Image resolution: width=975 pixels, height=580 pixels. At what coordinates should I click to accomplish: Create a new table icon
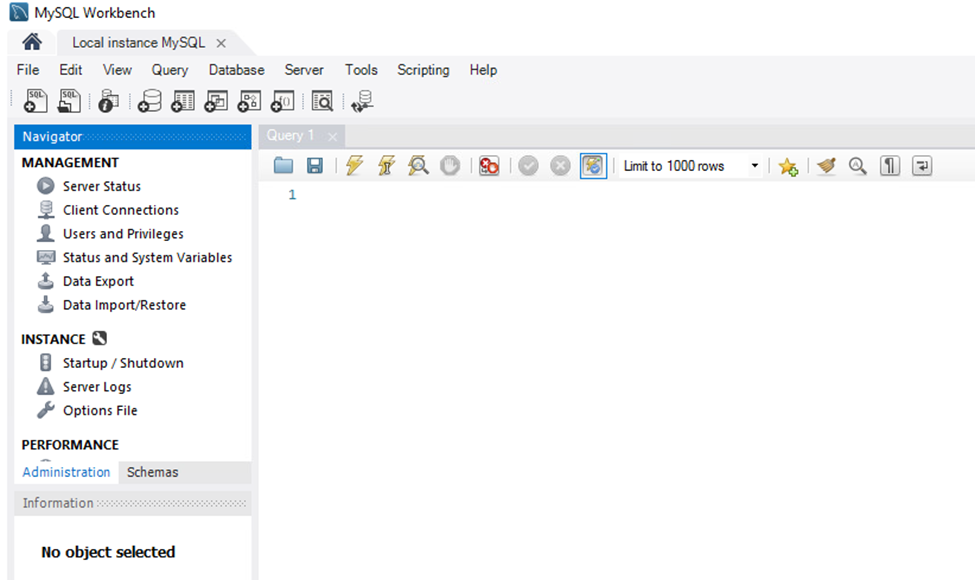tap(183, 101)
